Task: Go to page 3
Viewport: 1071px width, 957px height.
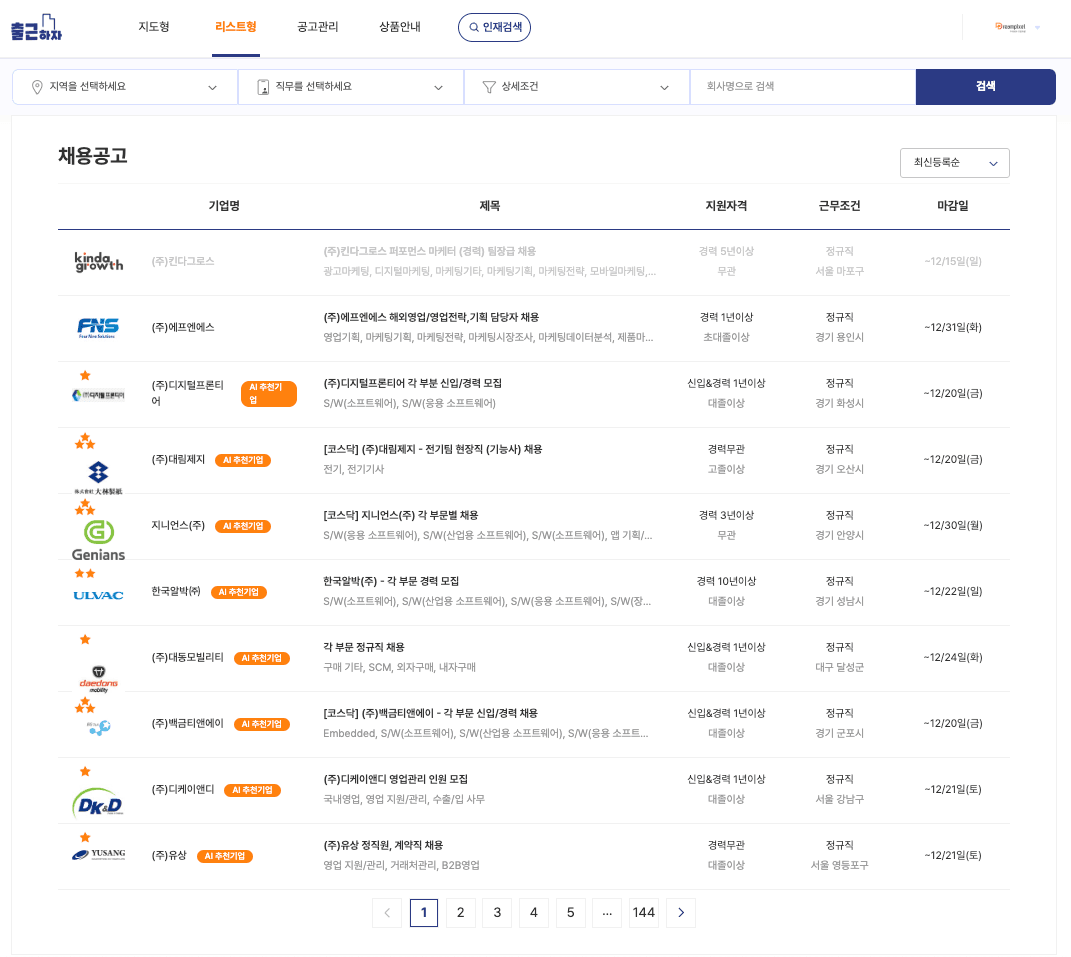Action: pos(497,913)
